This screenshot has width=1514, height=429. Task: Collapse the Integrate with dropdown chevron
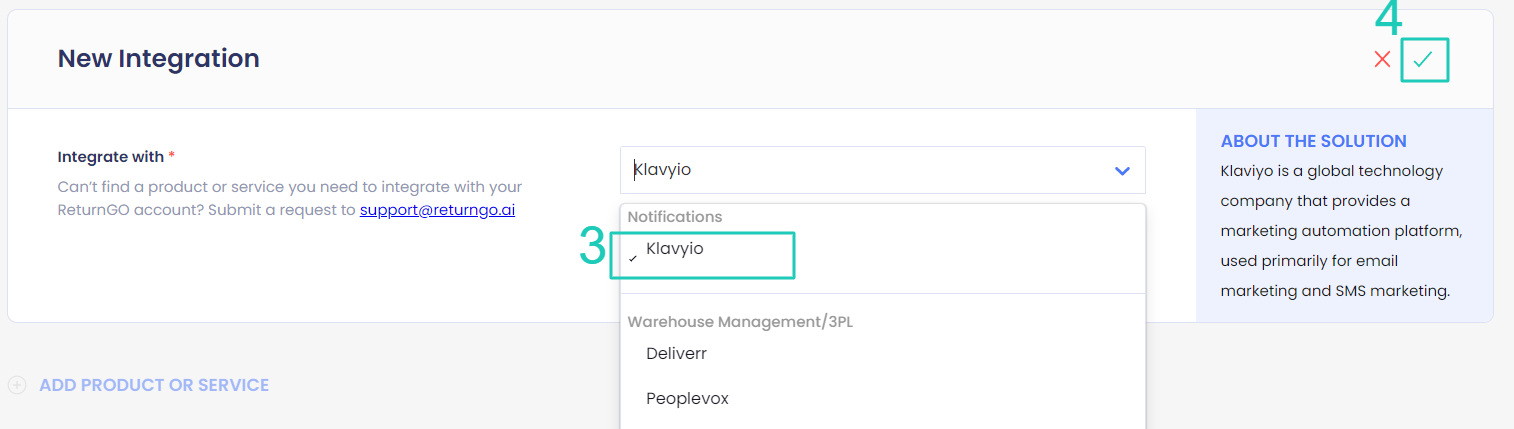[1122, 171]
